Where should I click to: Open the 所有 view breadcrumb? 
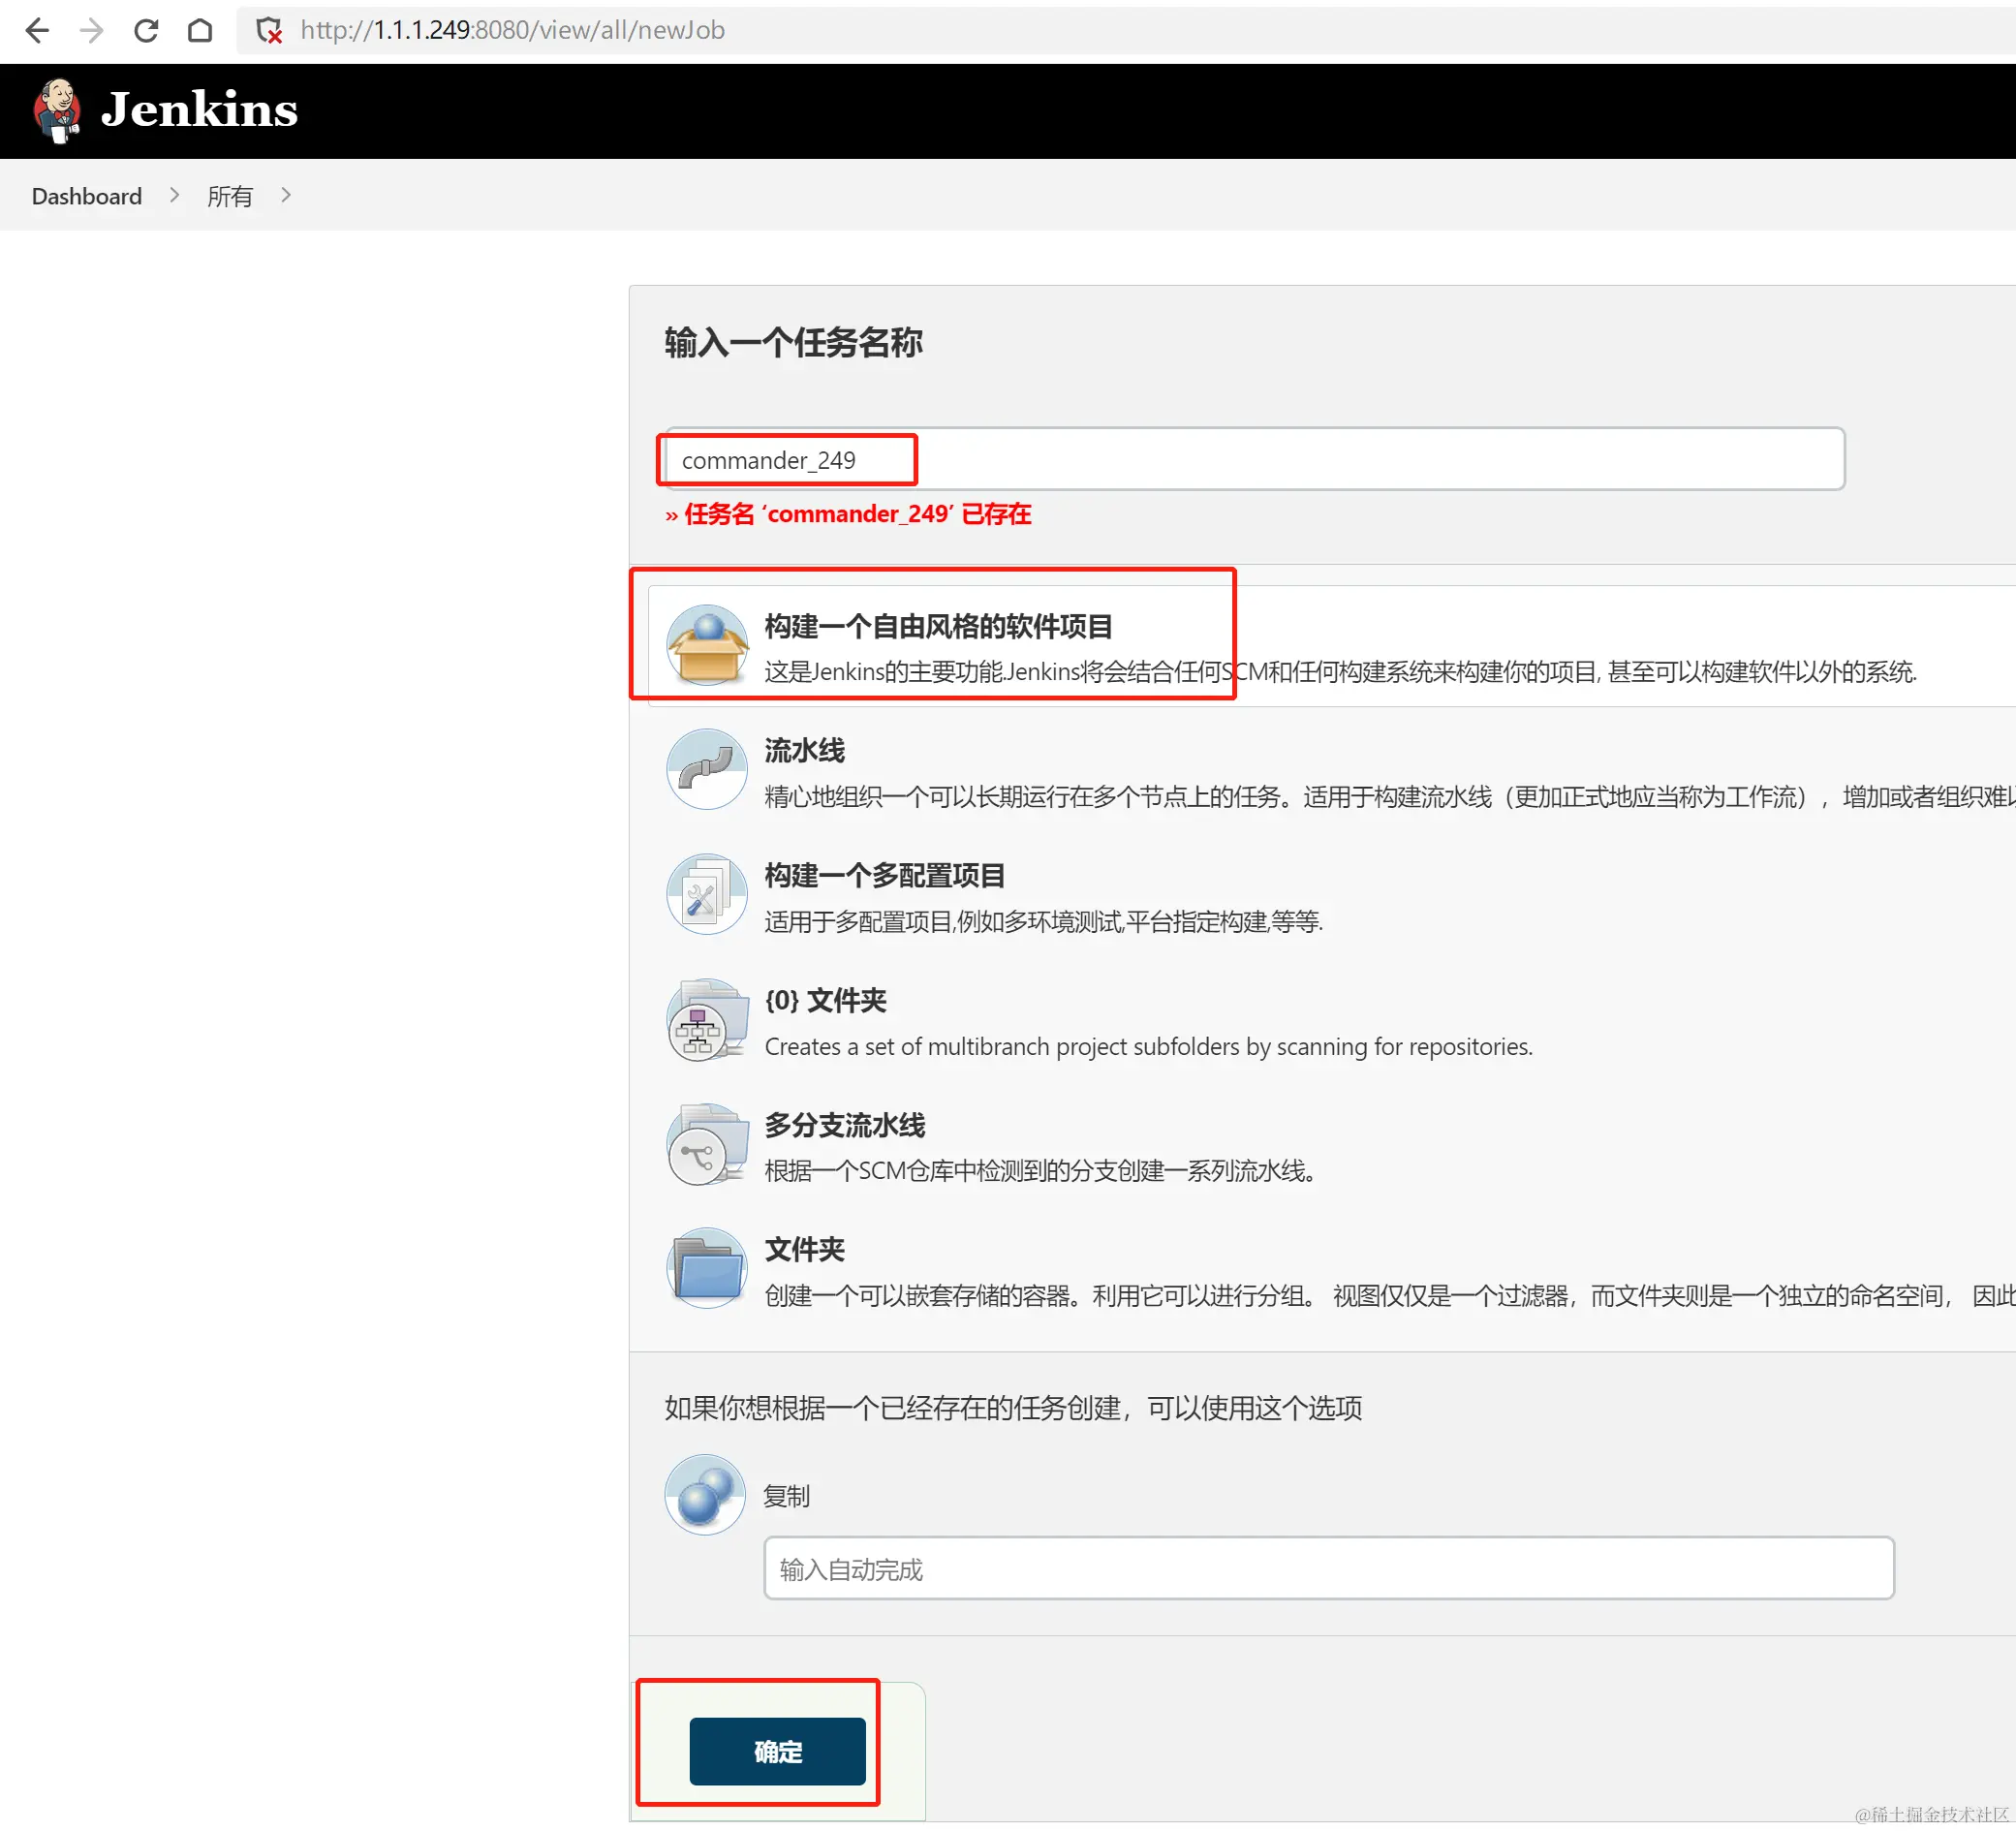click(x=229, y=196)
